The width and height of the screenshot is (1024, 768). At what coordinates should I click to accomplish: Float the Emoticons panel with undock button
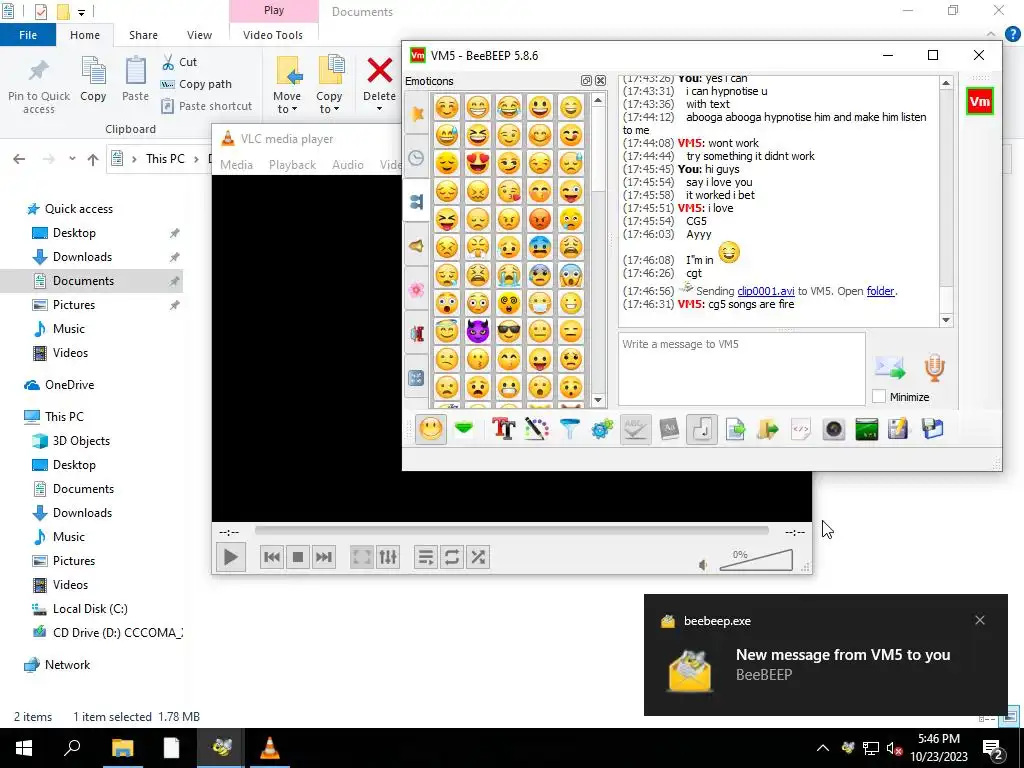[586, 80]
